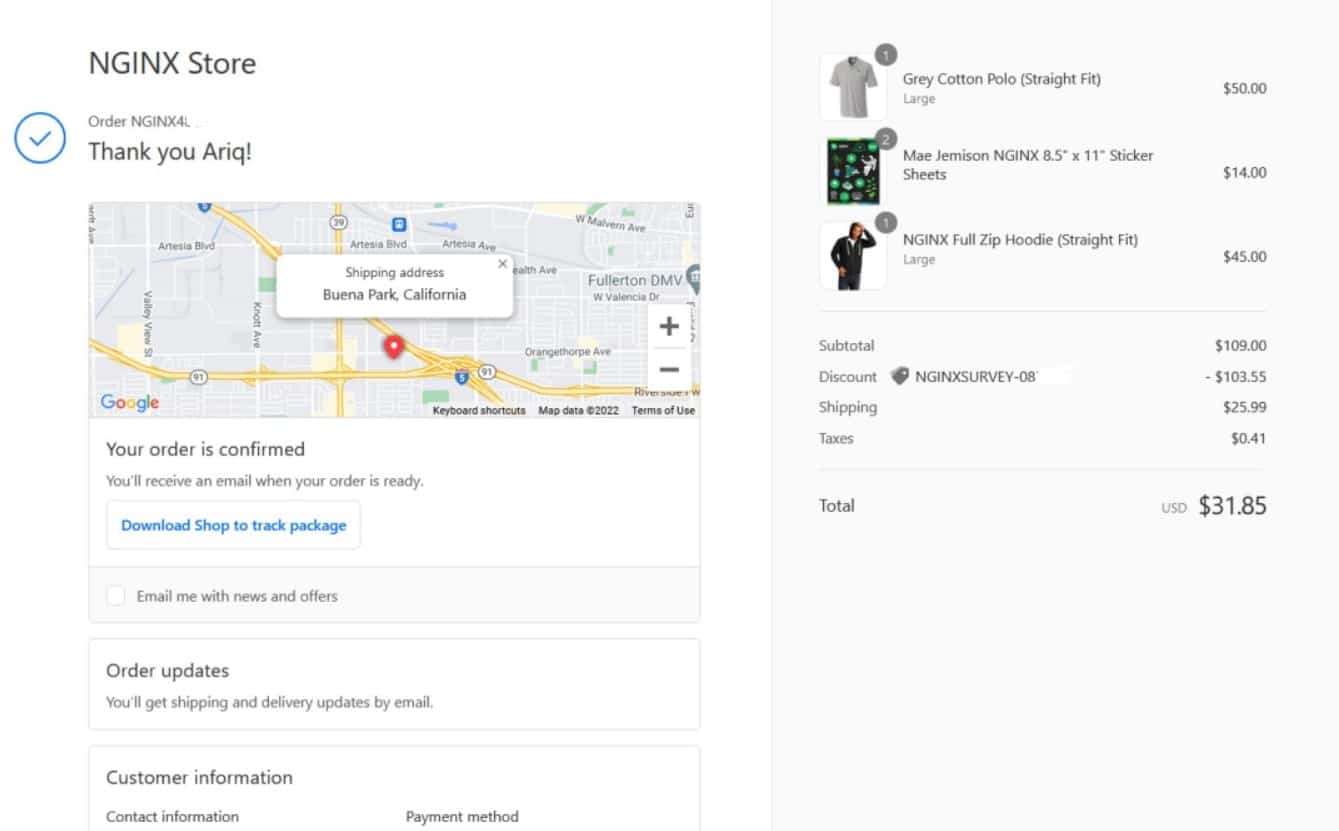1339x831 pixels.
Task: Enable Email me with news and offers
Action: [x=116, y=596]
